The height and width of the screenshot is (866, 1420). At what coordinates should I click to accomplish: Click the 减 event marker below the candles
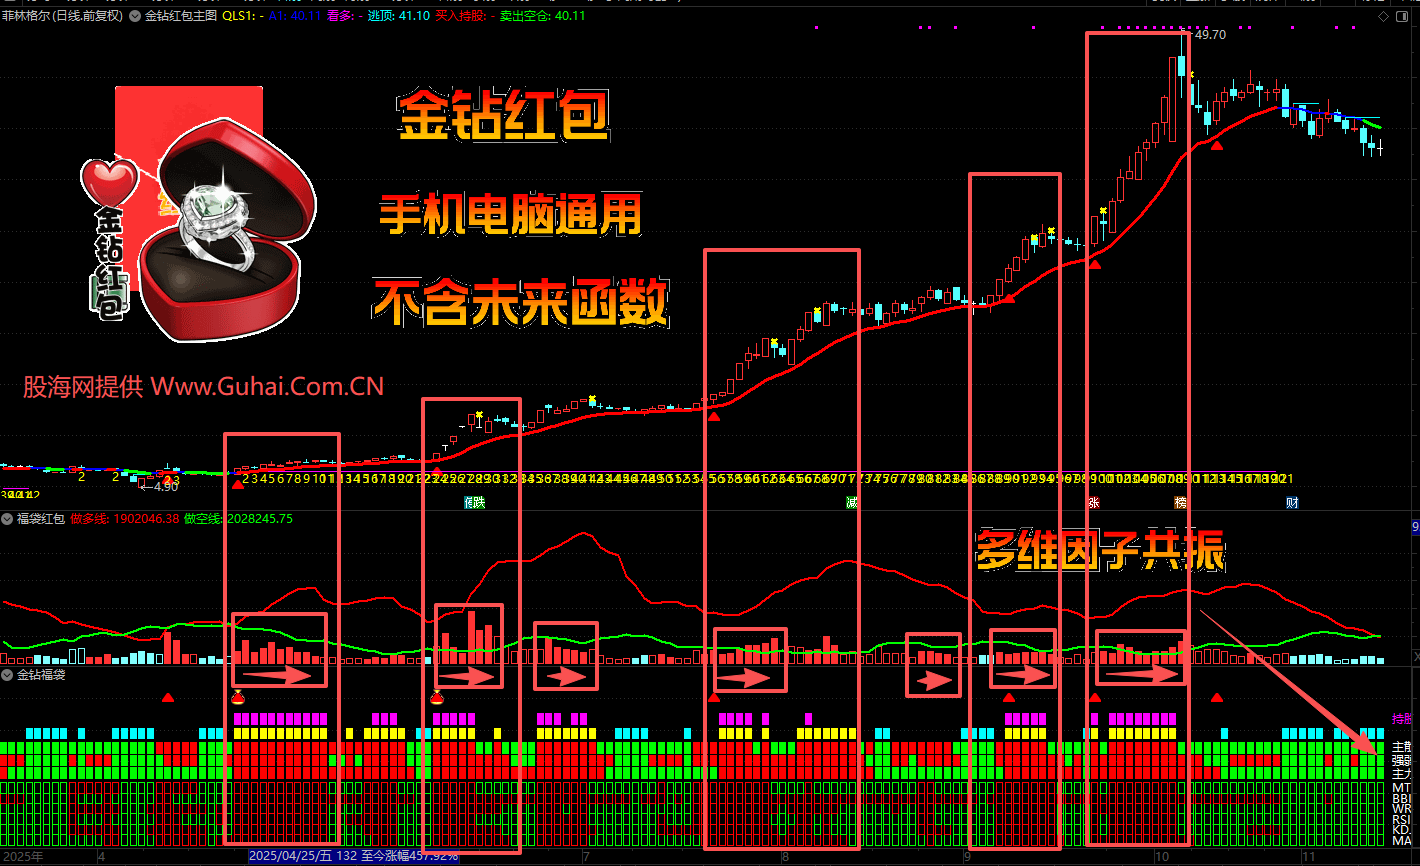click(x=851, y=502)
